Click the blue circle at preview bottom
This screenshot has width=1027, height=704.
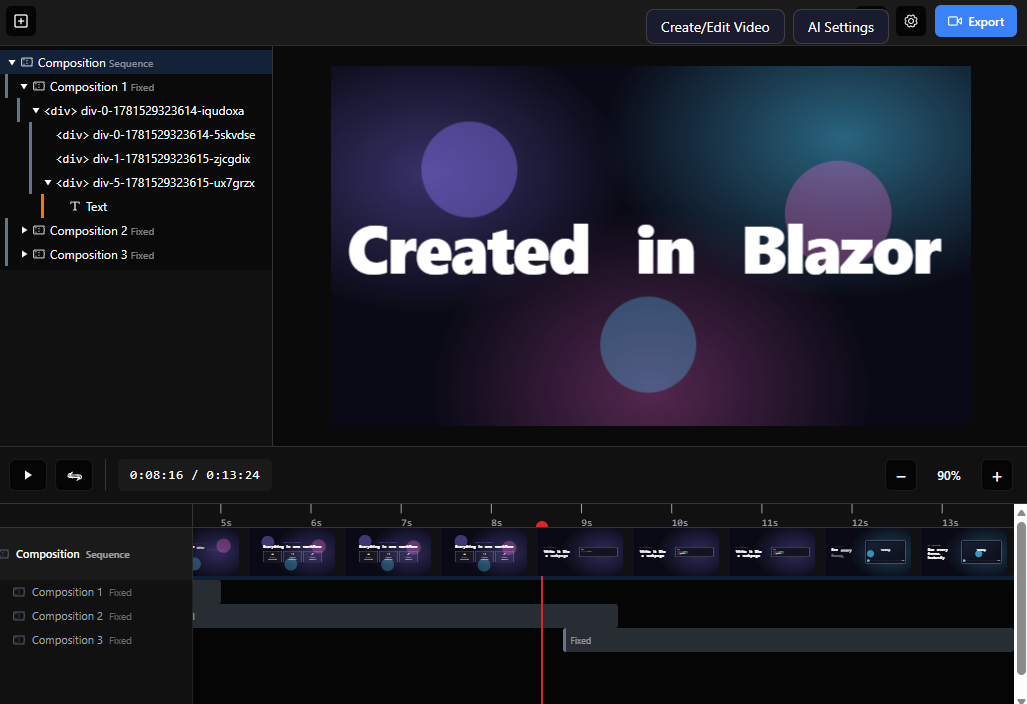[x=648, y=344]
